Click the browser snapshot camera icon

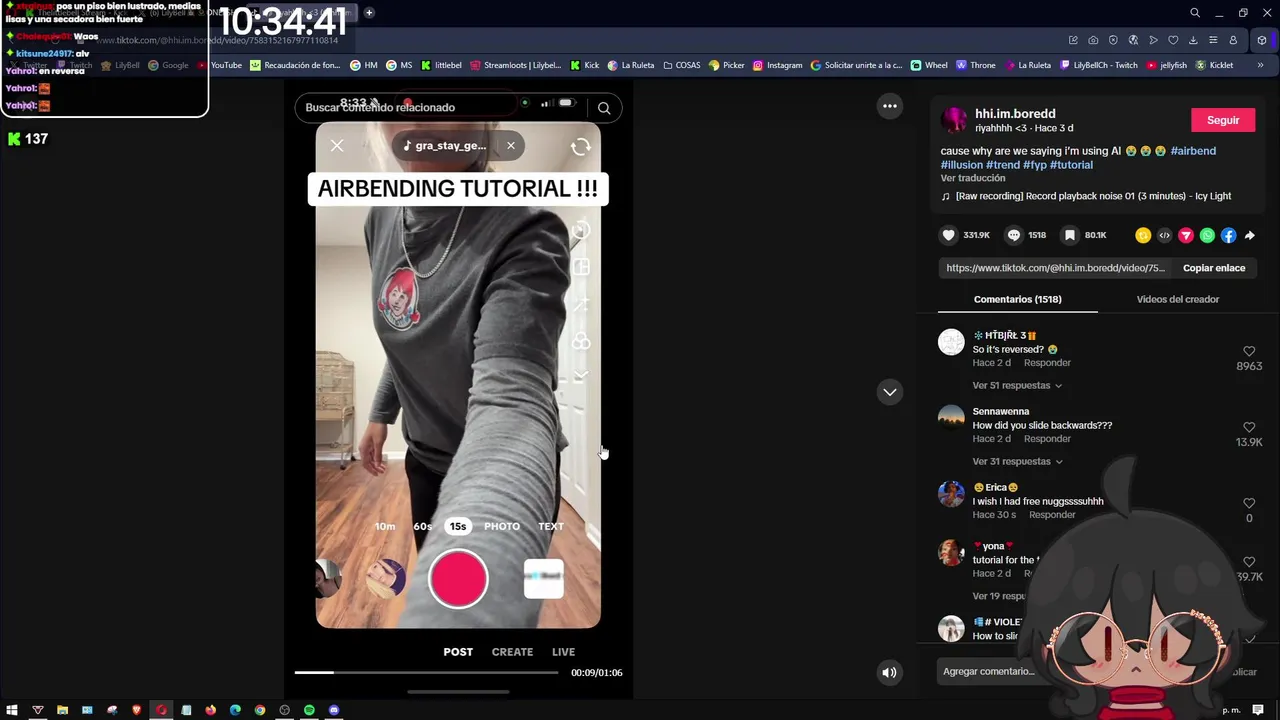click(x=1093, y=40)
